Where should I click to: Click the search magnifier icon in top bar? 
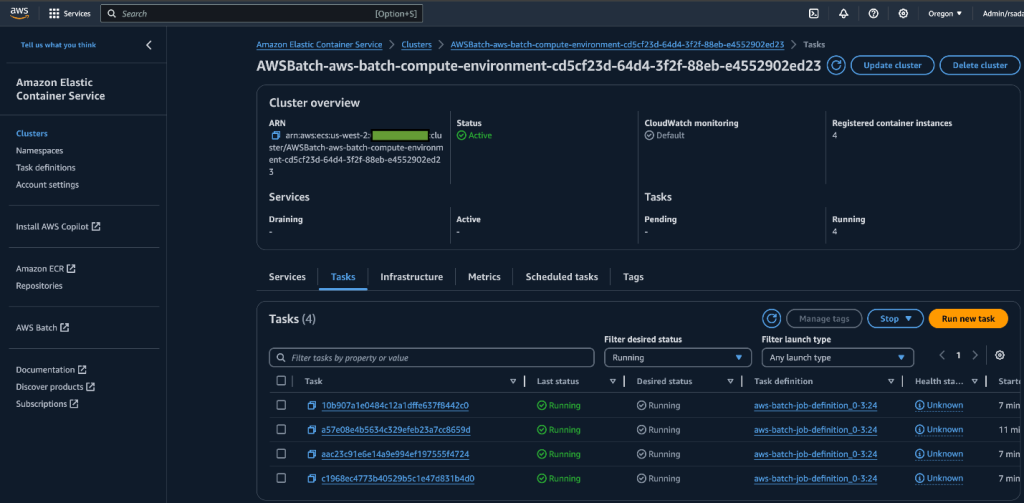[x=112, y=13]
